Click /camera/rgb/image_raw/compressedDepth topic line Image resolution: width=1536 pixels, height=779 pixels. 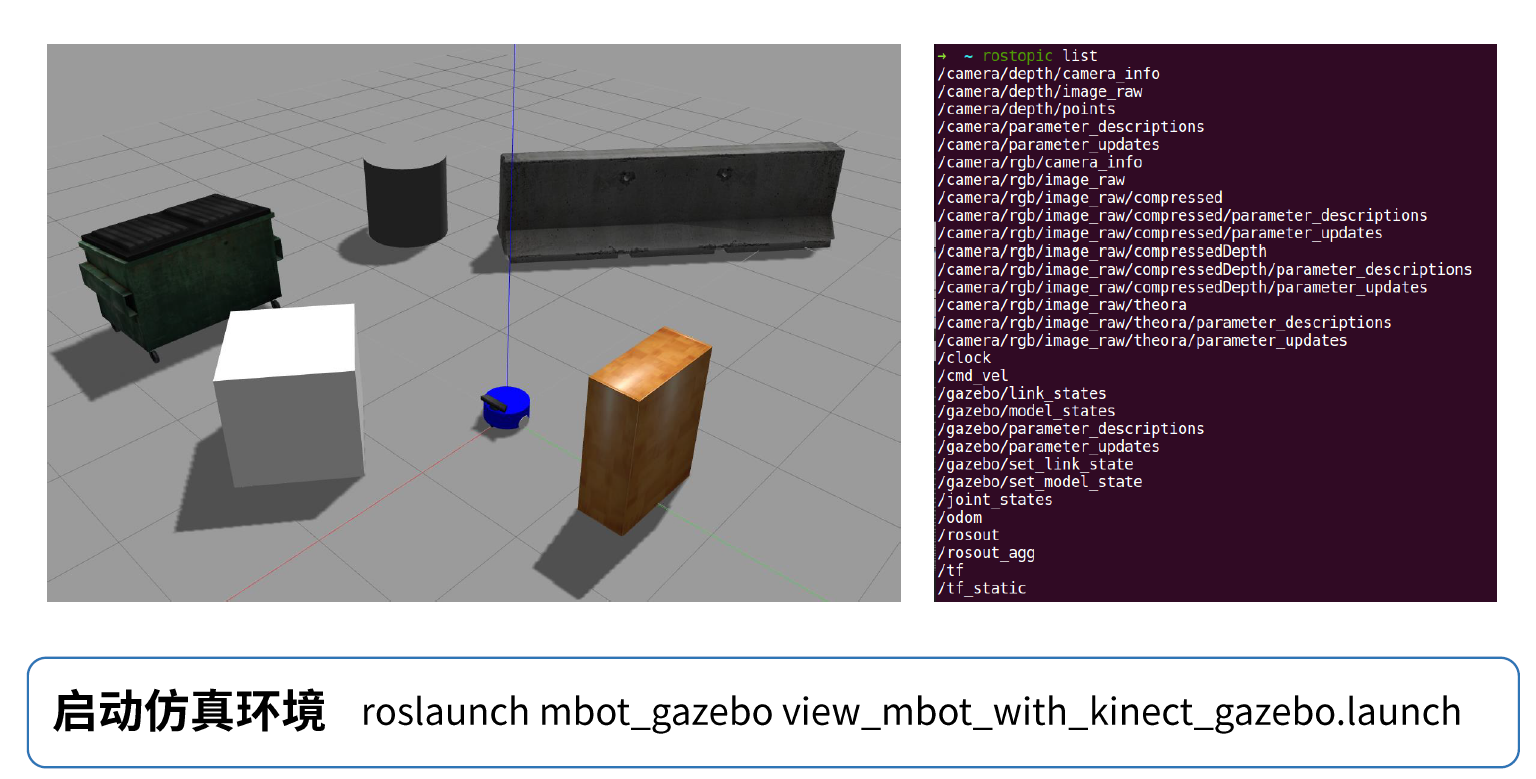[x=1102, y=251]
